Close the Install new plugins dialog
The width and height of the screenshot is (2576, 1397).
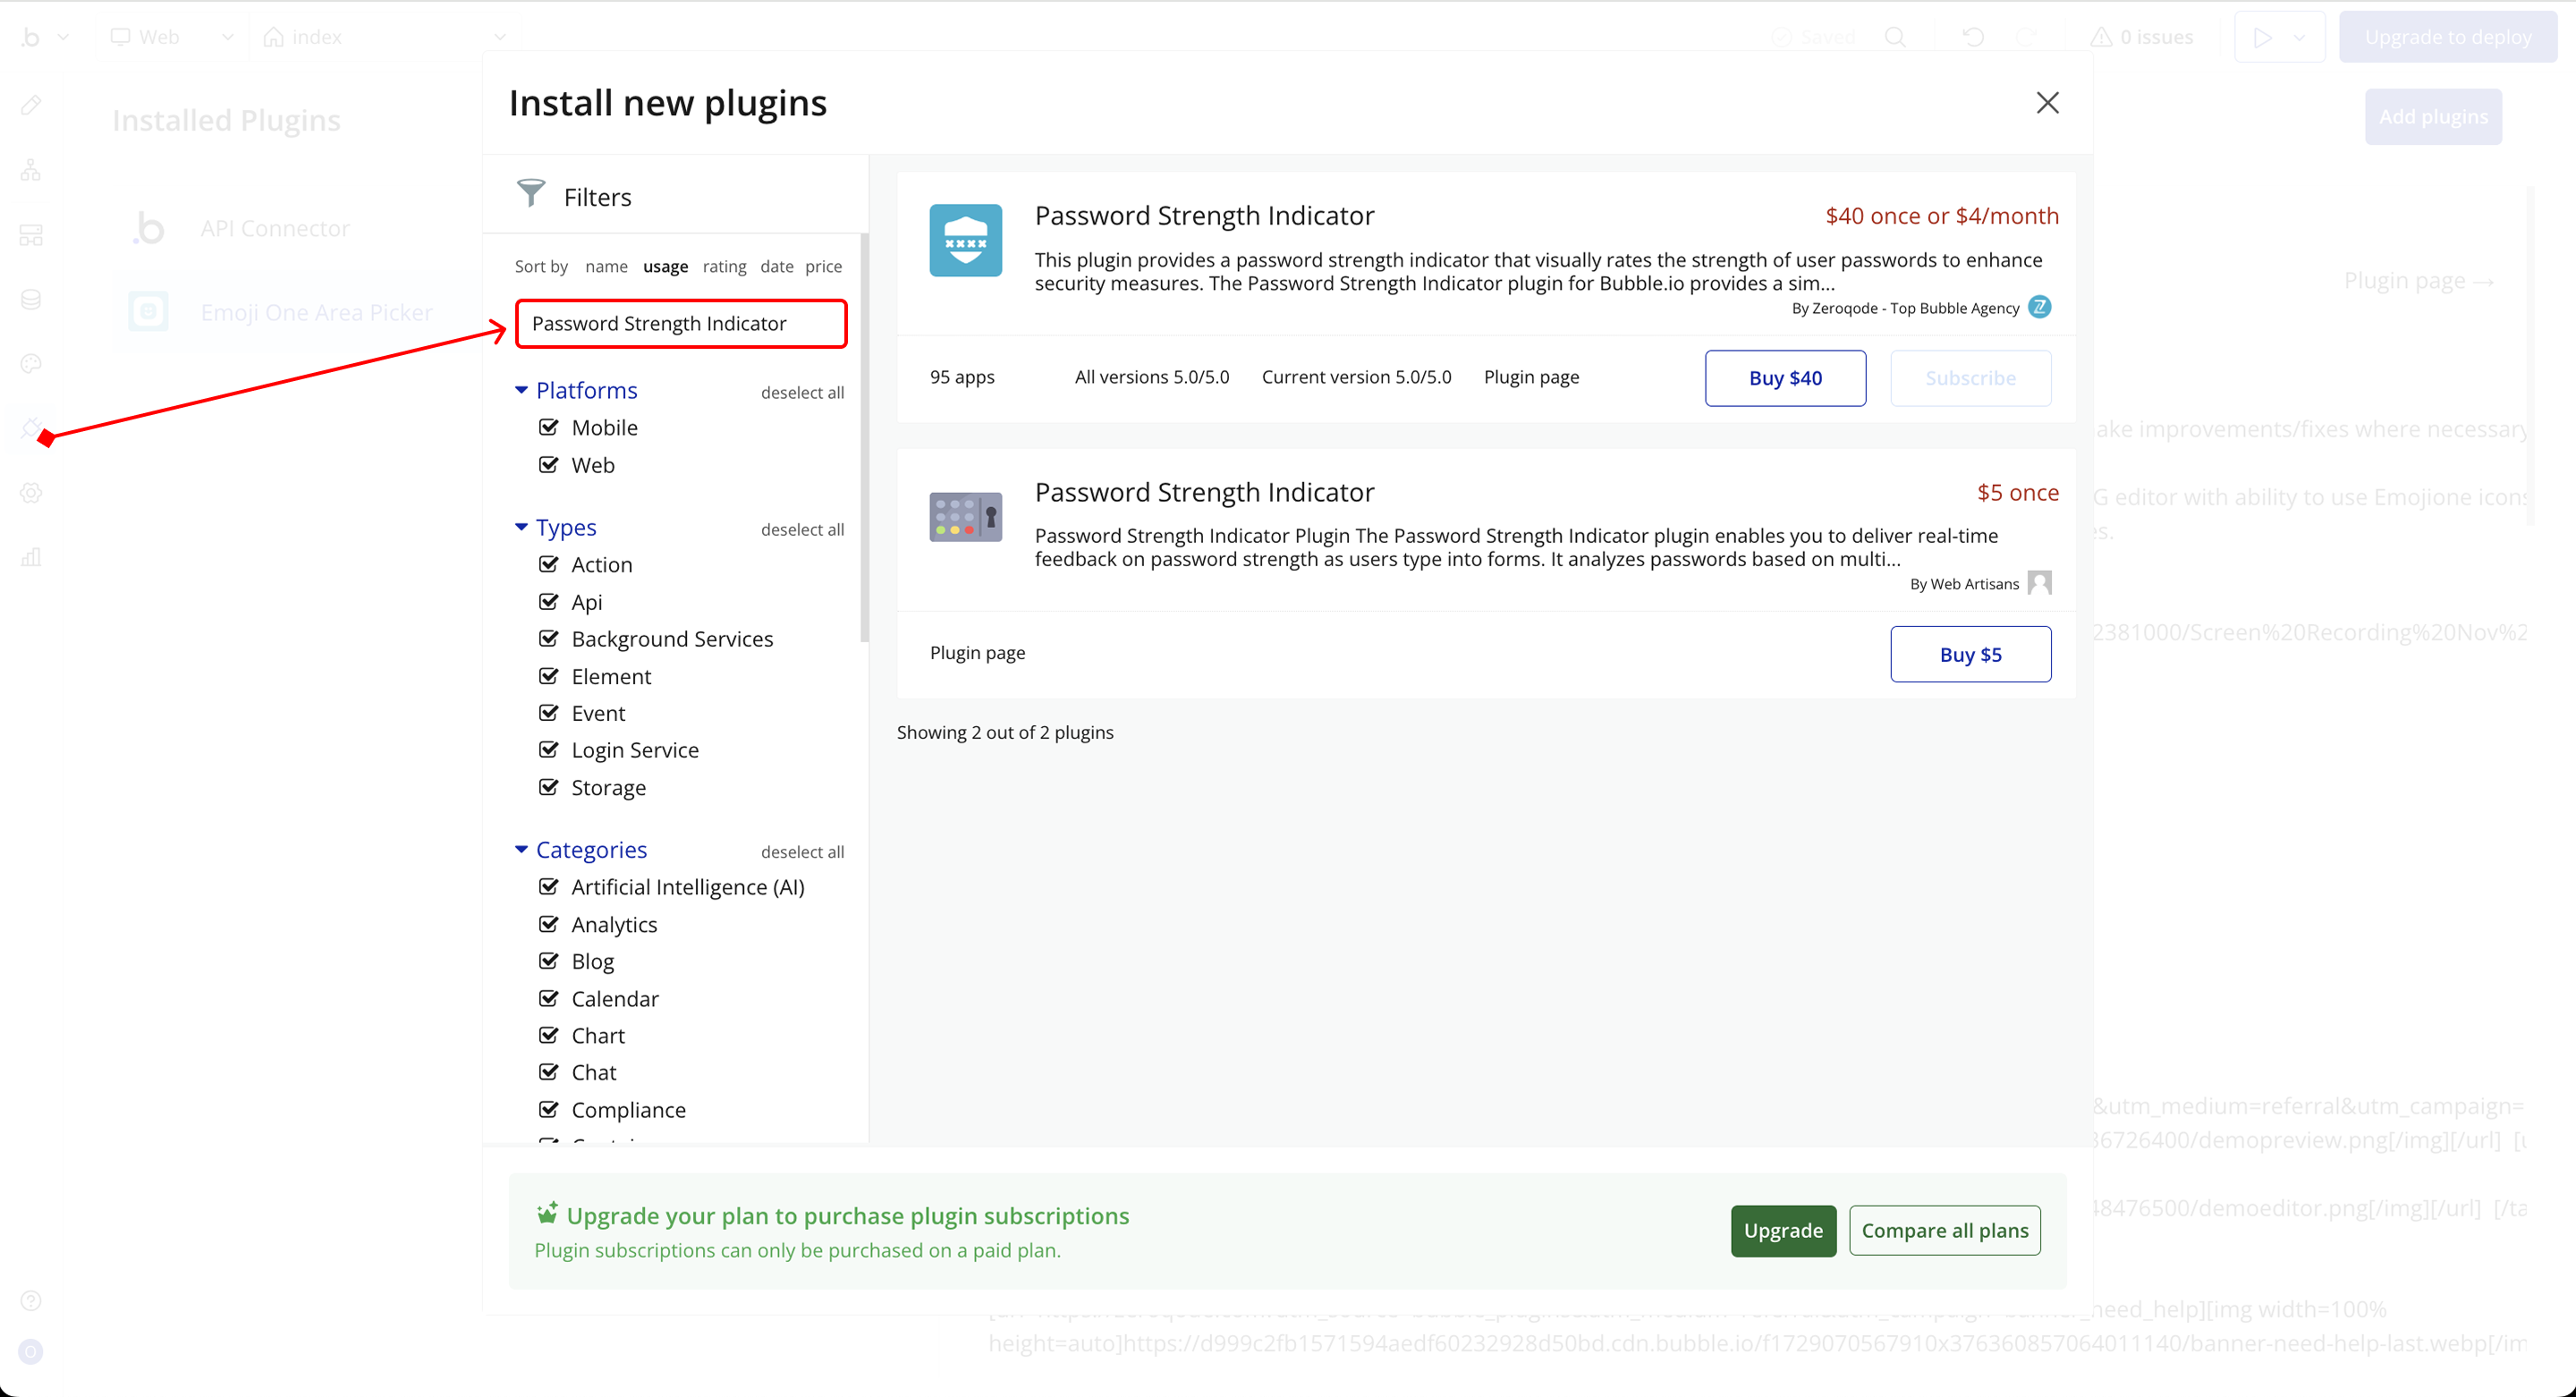coord(2047,103)
